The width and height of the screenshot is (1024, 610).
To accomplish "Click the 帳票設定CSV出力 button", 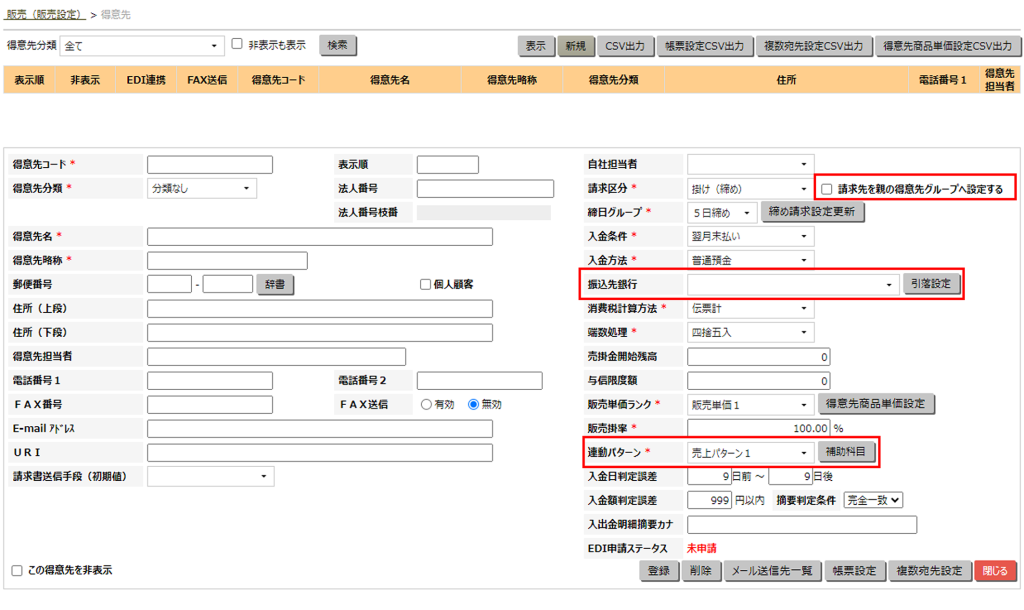I will (705, 46).
